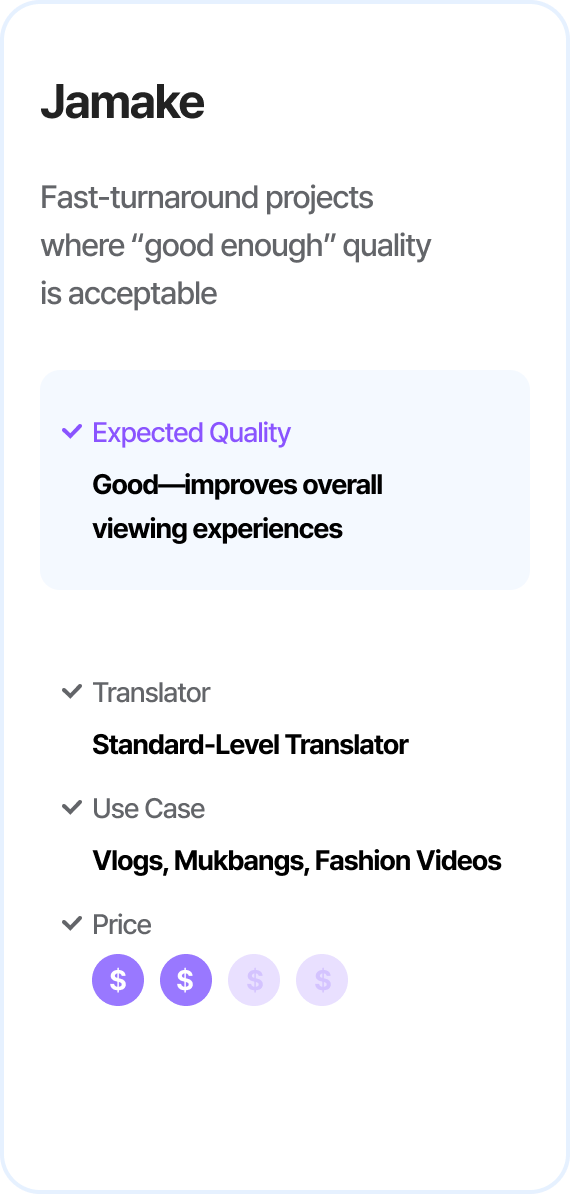Click the purple checkmark beside Expected Quality
The width and height of the screenshot is (570, 1194).
point(72,432)
